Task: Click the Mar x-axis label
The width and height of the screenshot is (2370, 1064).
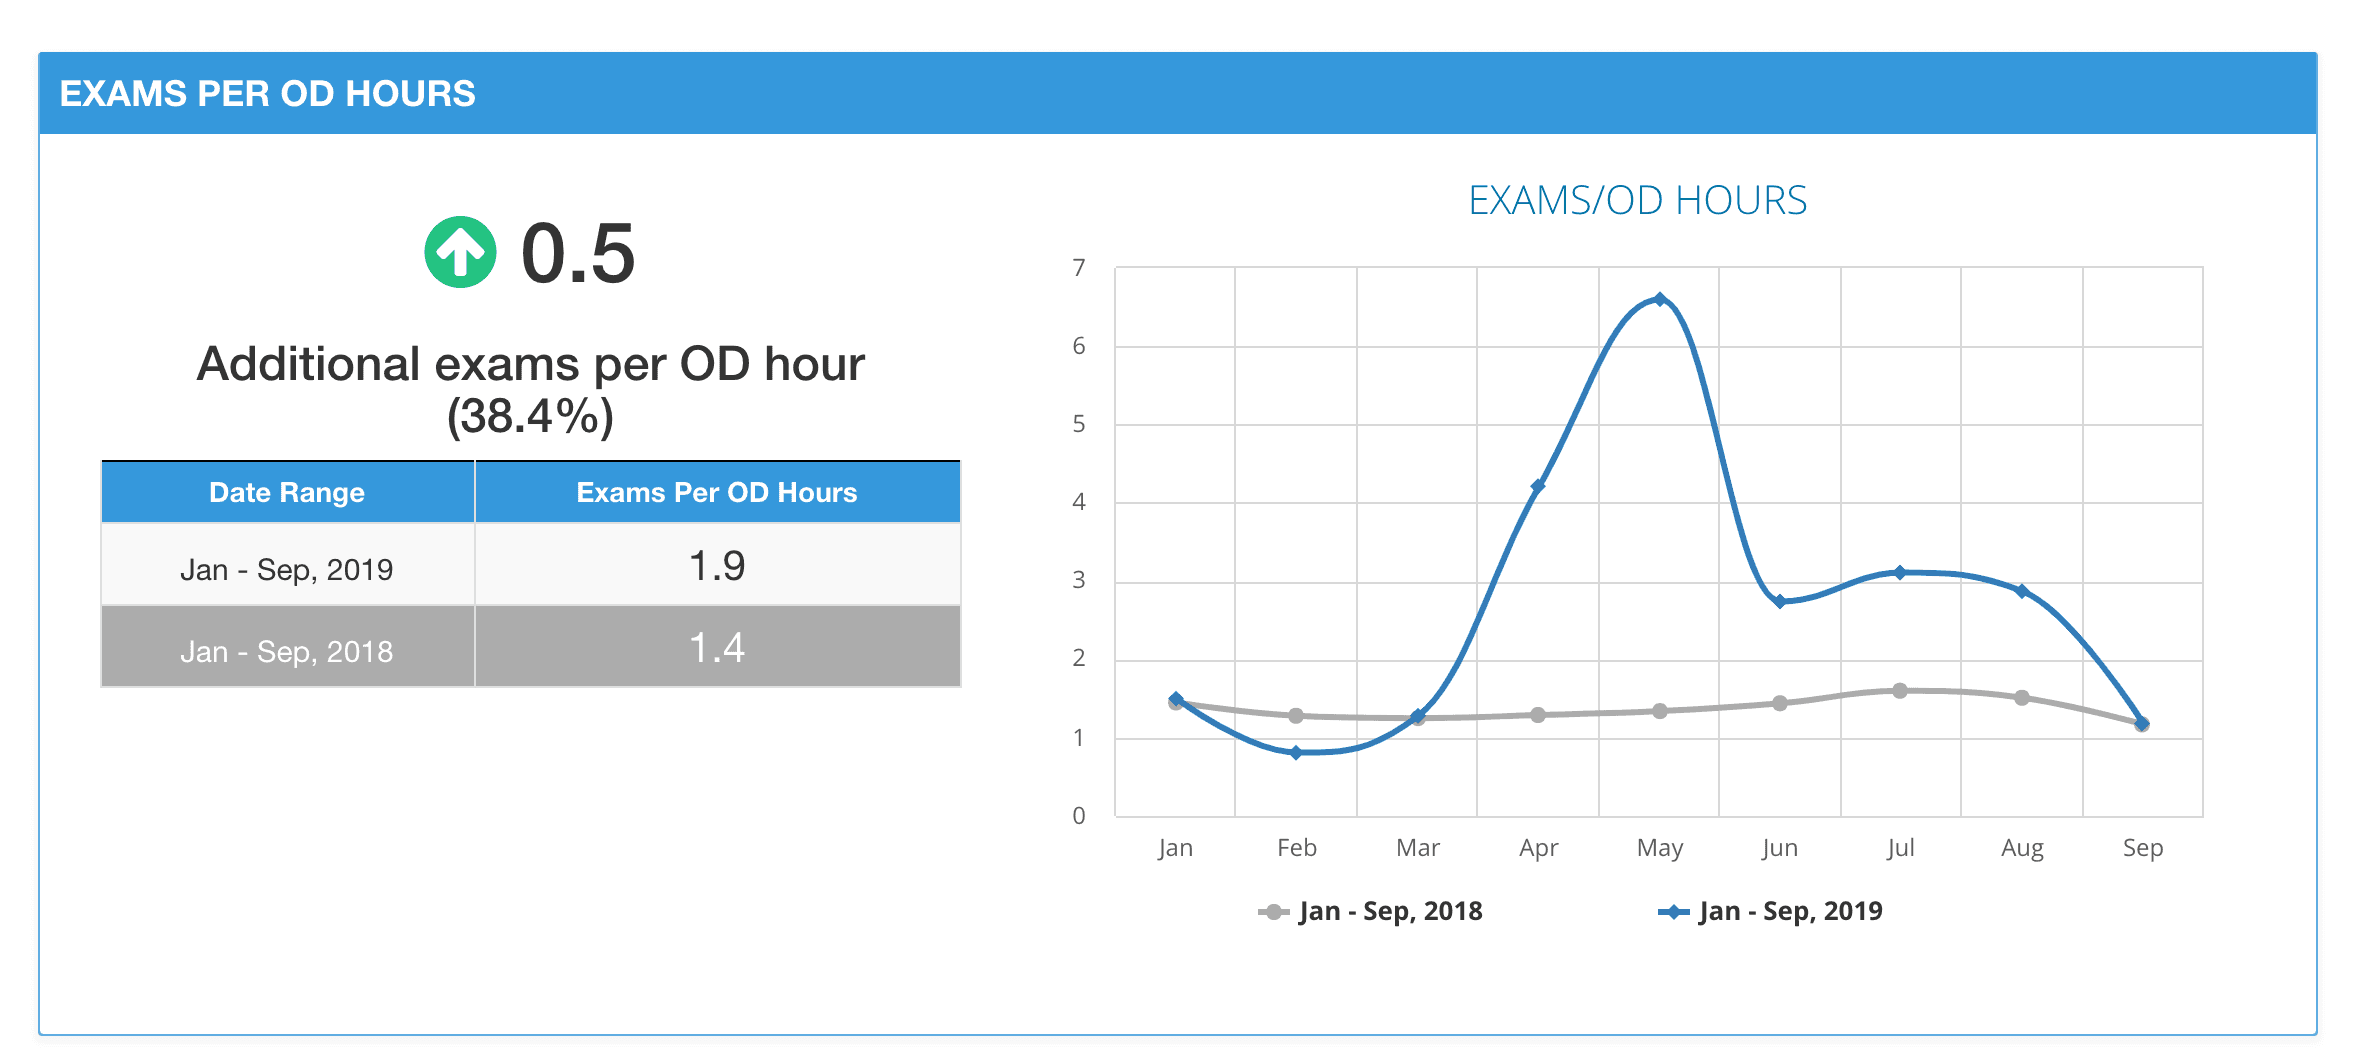Action: 1417,848
